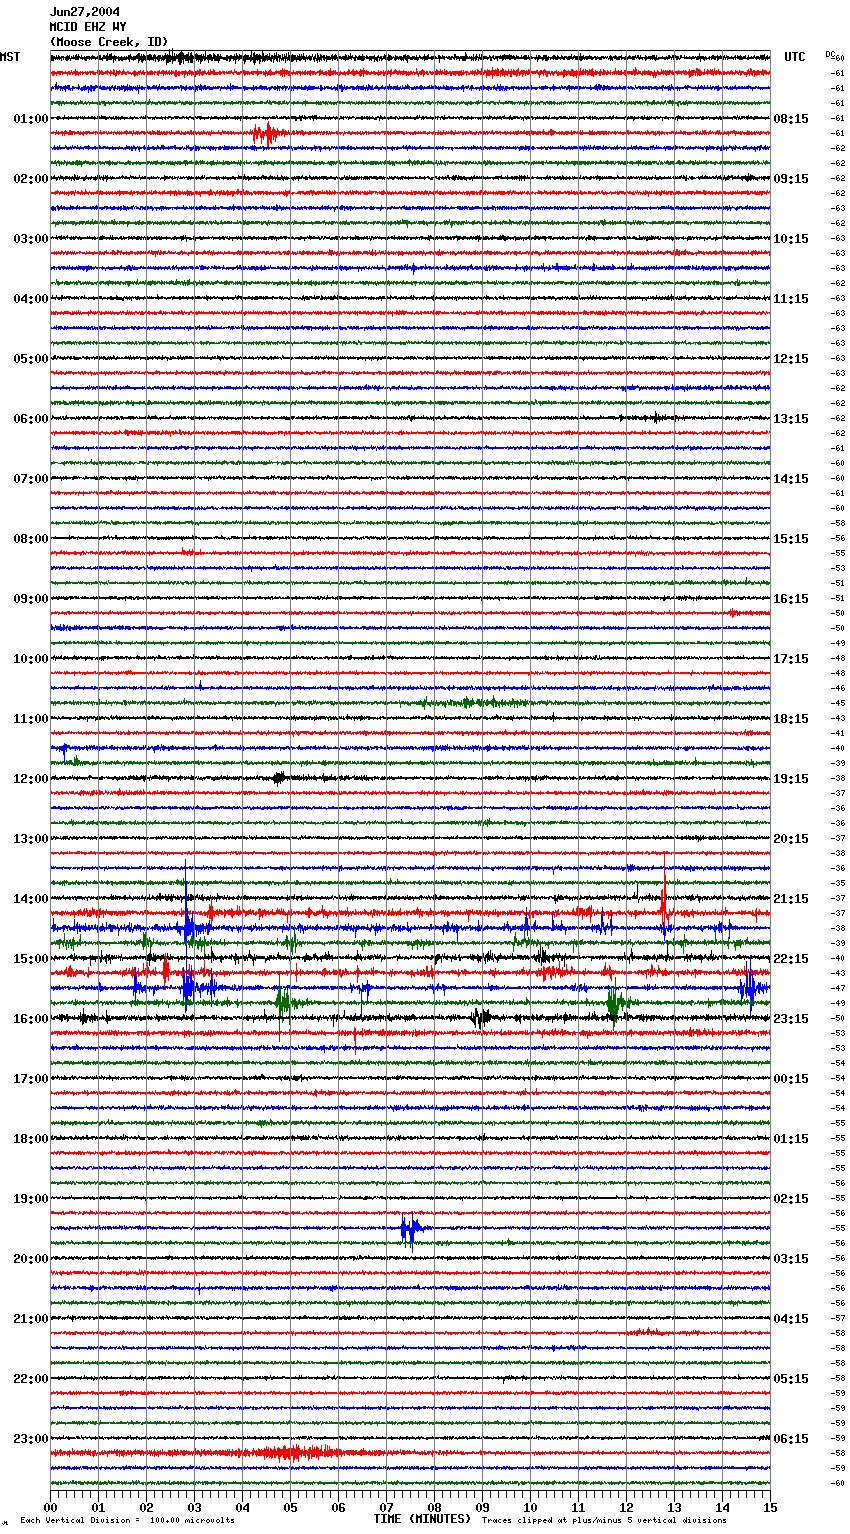Viewport: 850px width, 1534px height.
Task: Select the 09:00 MST row label
Action: (x=31, y=599)
